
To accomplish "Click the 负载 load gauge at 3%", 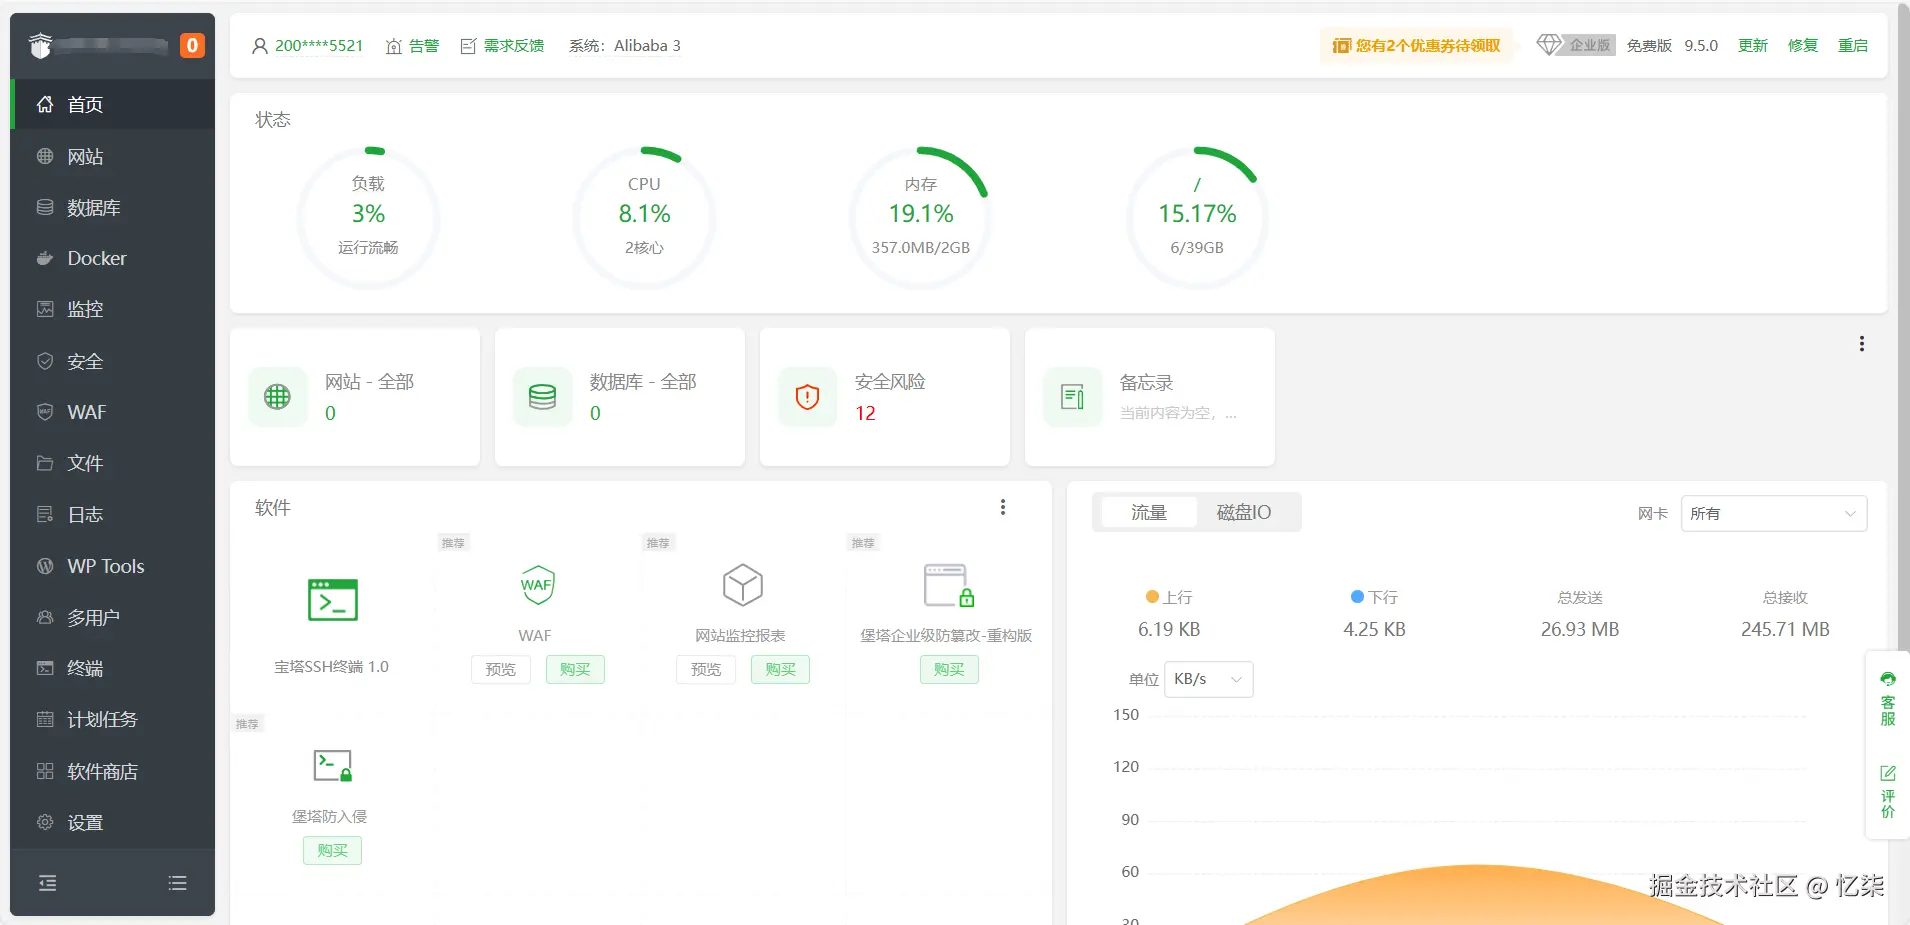I will click(368, 217).
